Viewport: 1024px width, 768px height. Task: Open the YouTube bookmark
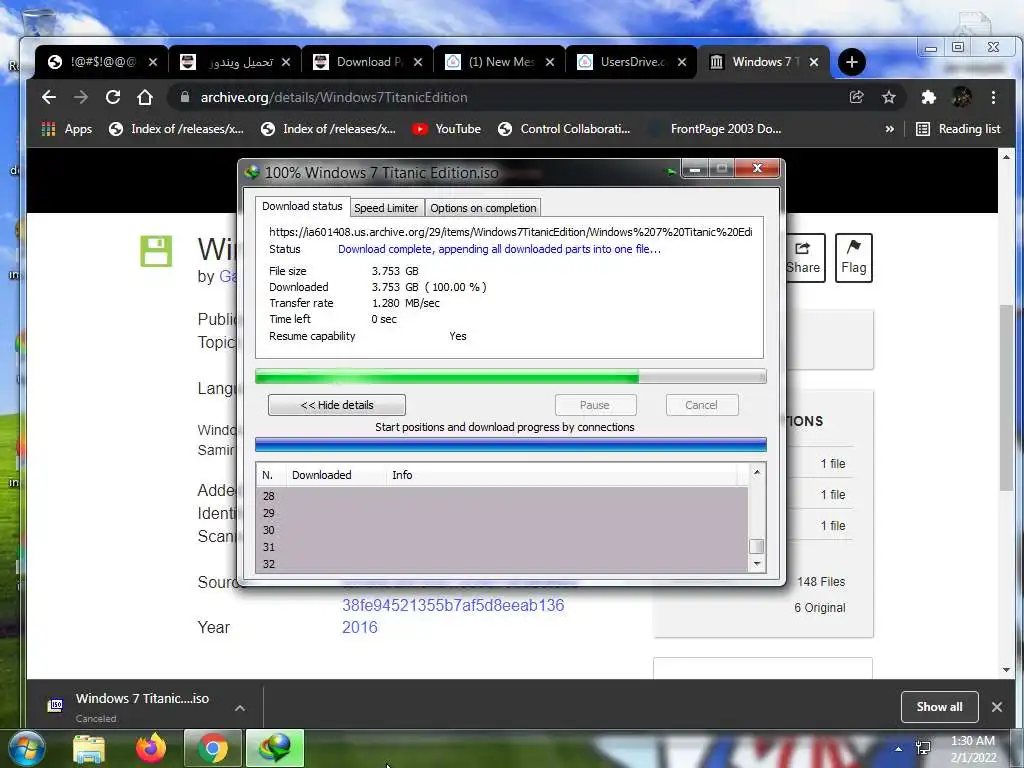coord(447,129)
